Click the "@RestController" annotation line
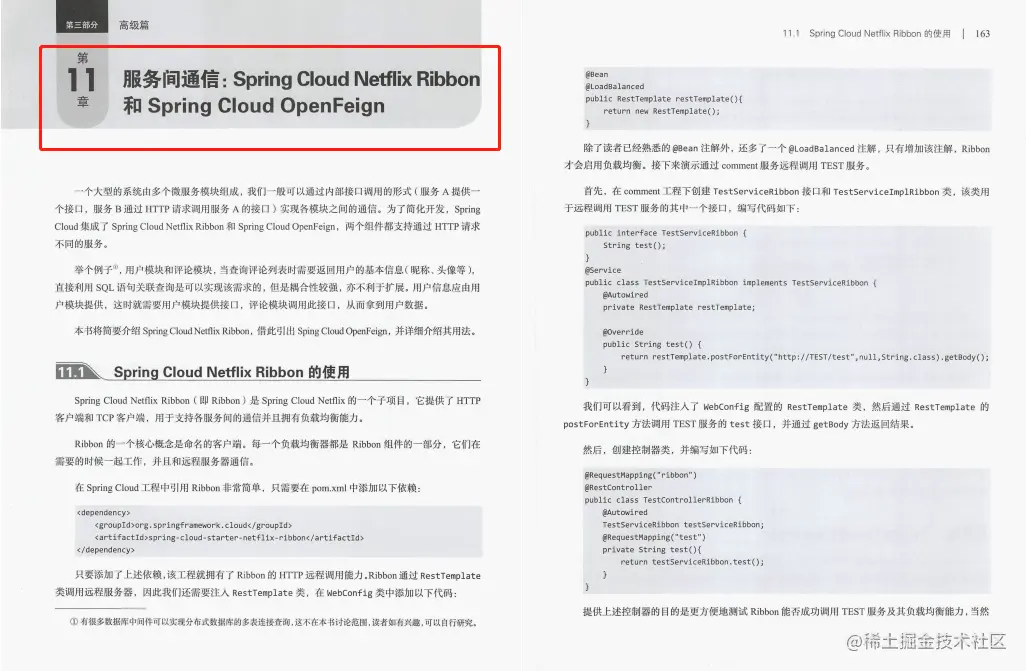Screen dimensions: 1026x671 click(x=618, y=488)
